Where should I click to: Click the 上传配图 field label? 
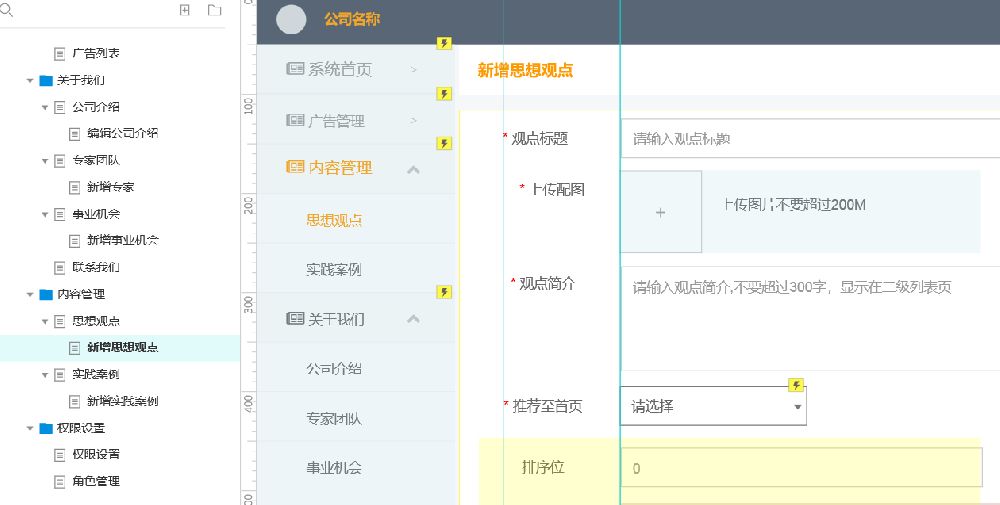pyautogui.click(x=558, y=189)
